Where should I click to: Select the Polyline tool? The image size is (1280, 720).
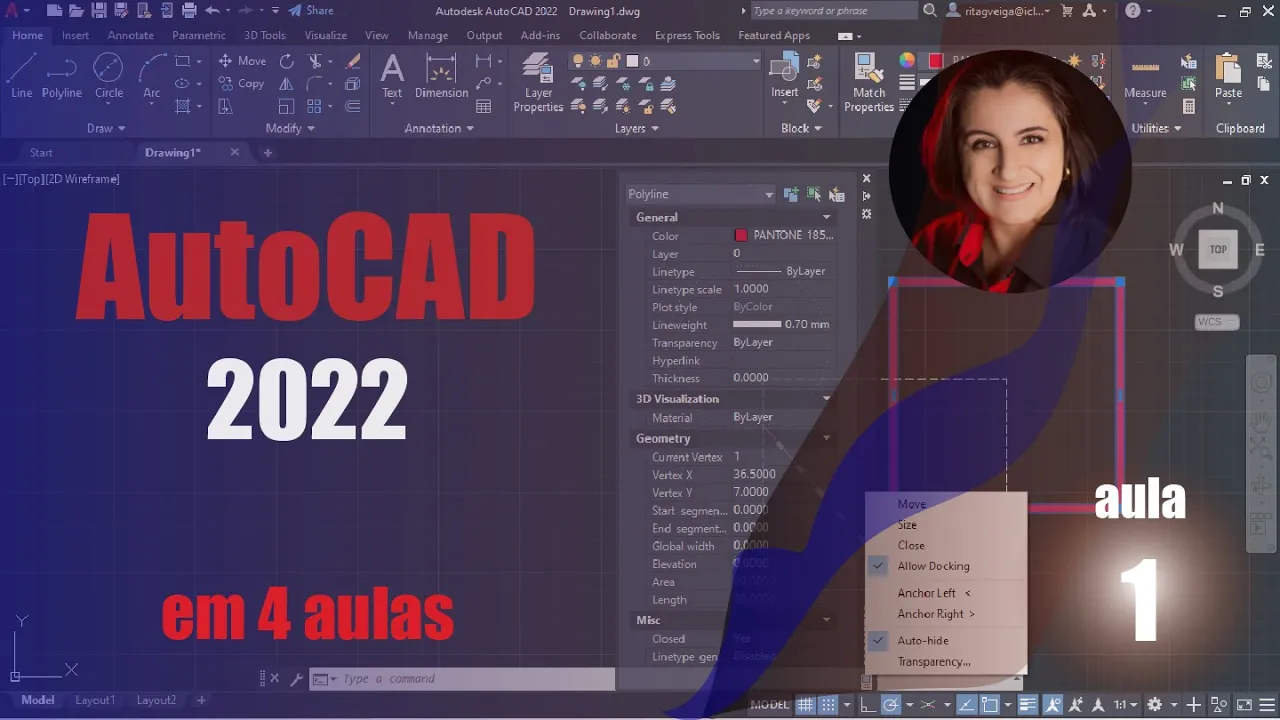point(61,76)
